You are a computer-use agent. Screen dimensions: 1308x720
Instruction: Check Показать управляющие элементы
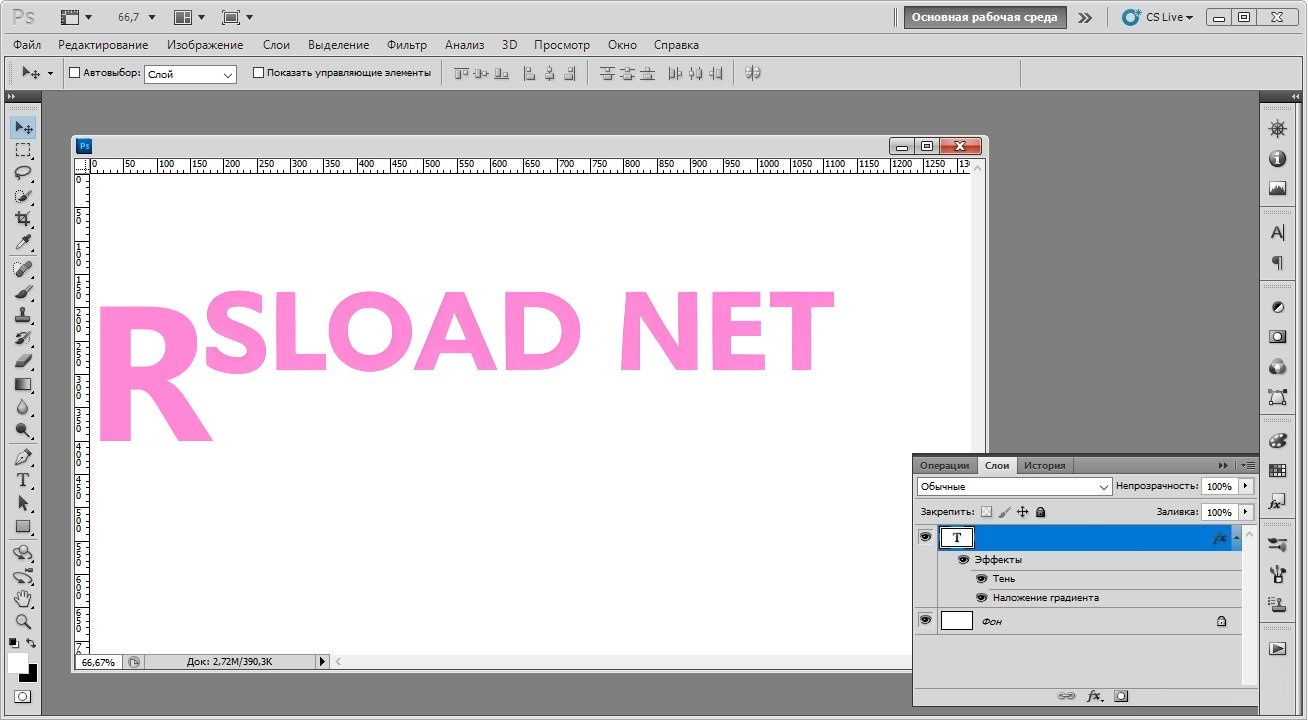(x=258, y=73)
